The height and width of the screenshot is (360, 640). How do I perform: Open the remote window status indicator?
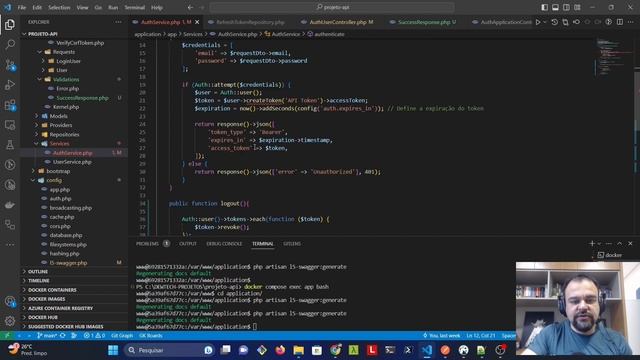click(7, 336)
